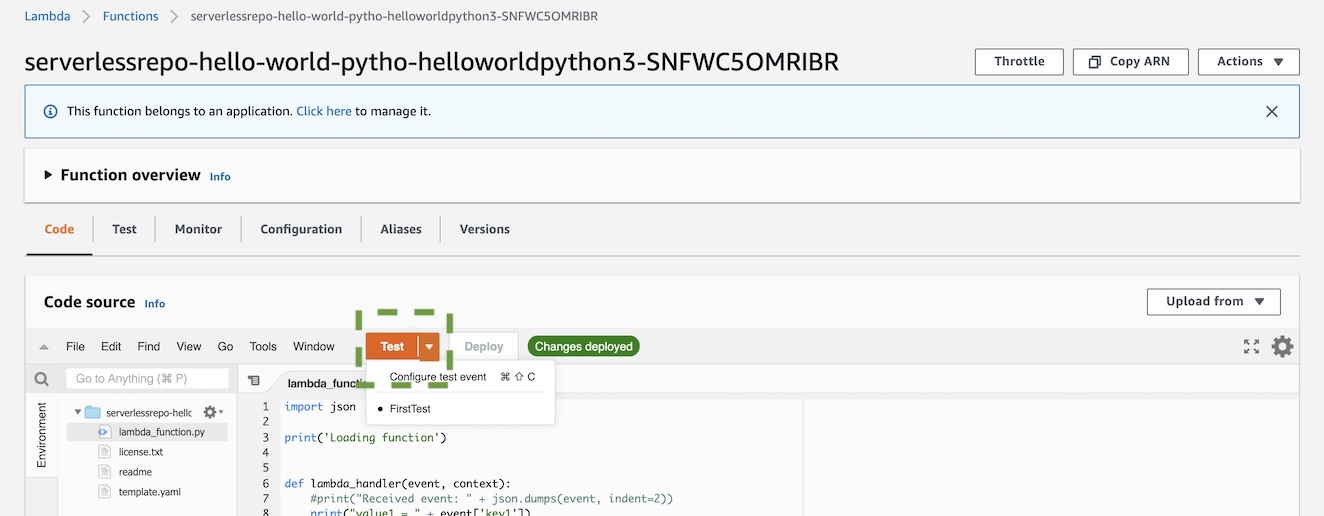Click line number 7 in the gutter
The height and width of the screenshot is (516, 1324).
pos(265,499)
